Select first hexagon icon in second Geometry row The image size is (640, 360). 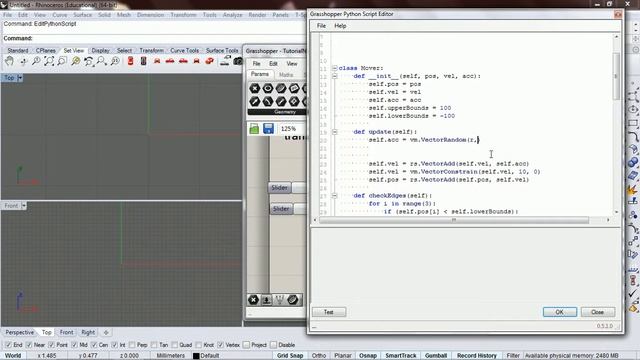(x=255, y=101)
